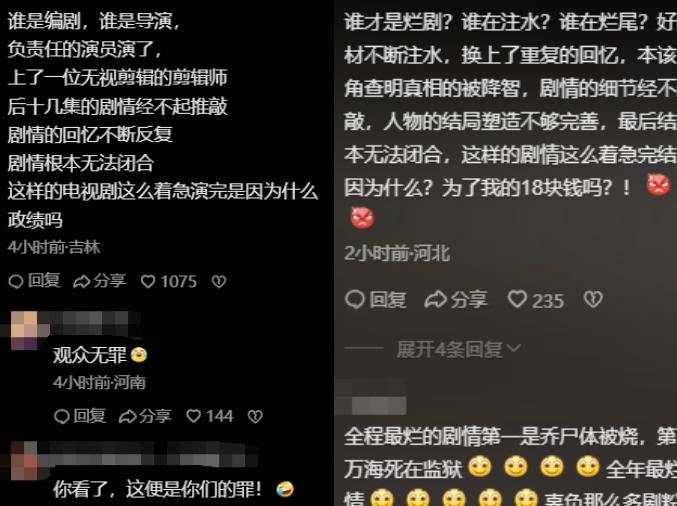Like the comment showing 1075 likes
677x506 pixels.
tap(169, 281)
